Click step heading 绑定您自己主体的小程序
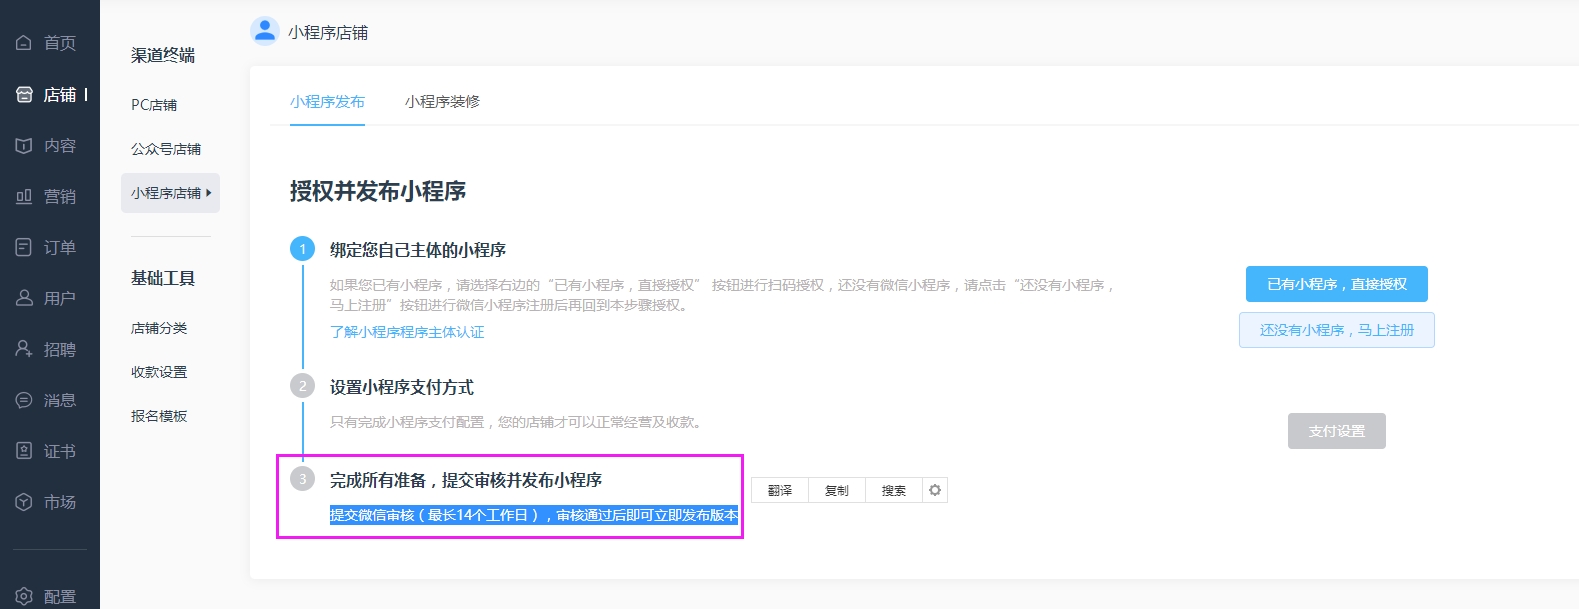Image resolution: width=1579 pixels, height=609 pixels. tap(418, 250)
